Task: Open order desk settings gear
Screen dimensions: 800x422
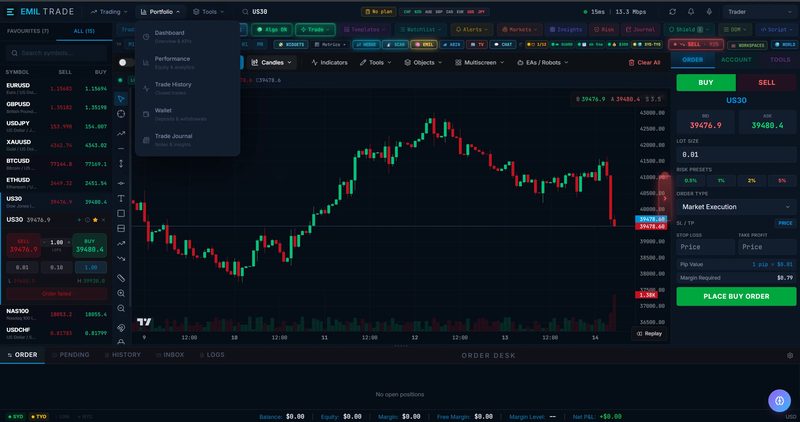Action: point(790,355)
